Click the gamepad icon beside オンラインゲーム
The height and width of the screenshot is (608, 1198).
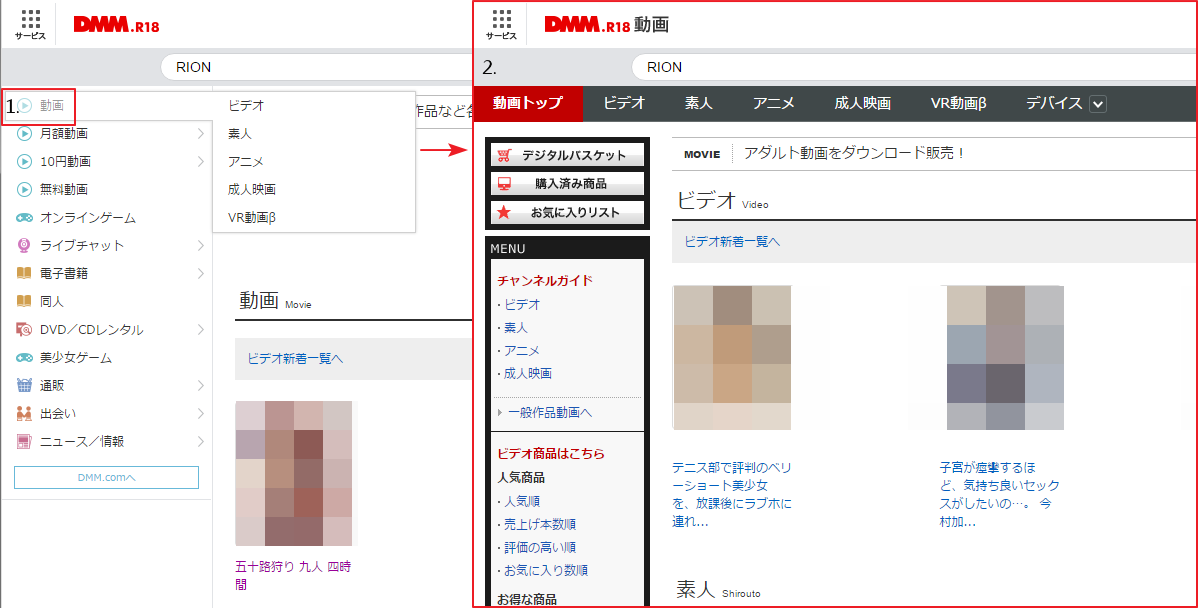click(x=24, y=218)
